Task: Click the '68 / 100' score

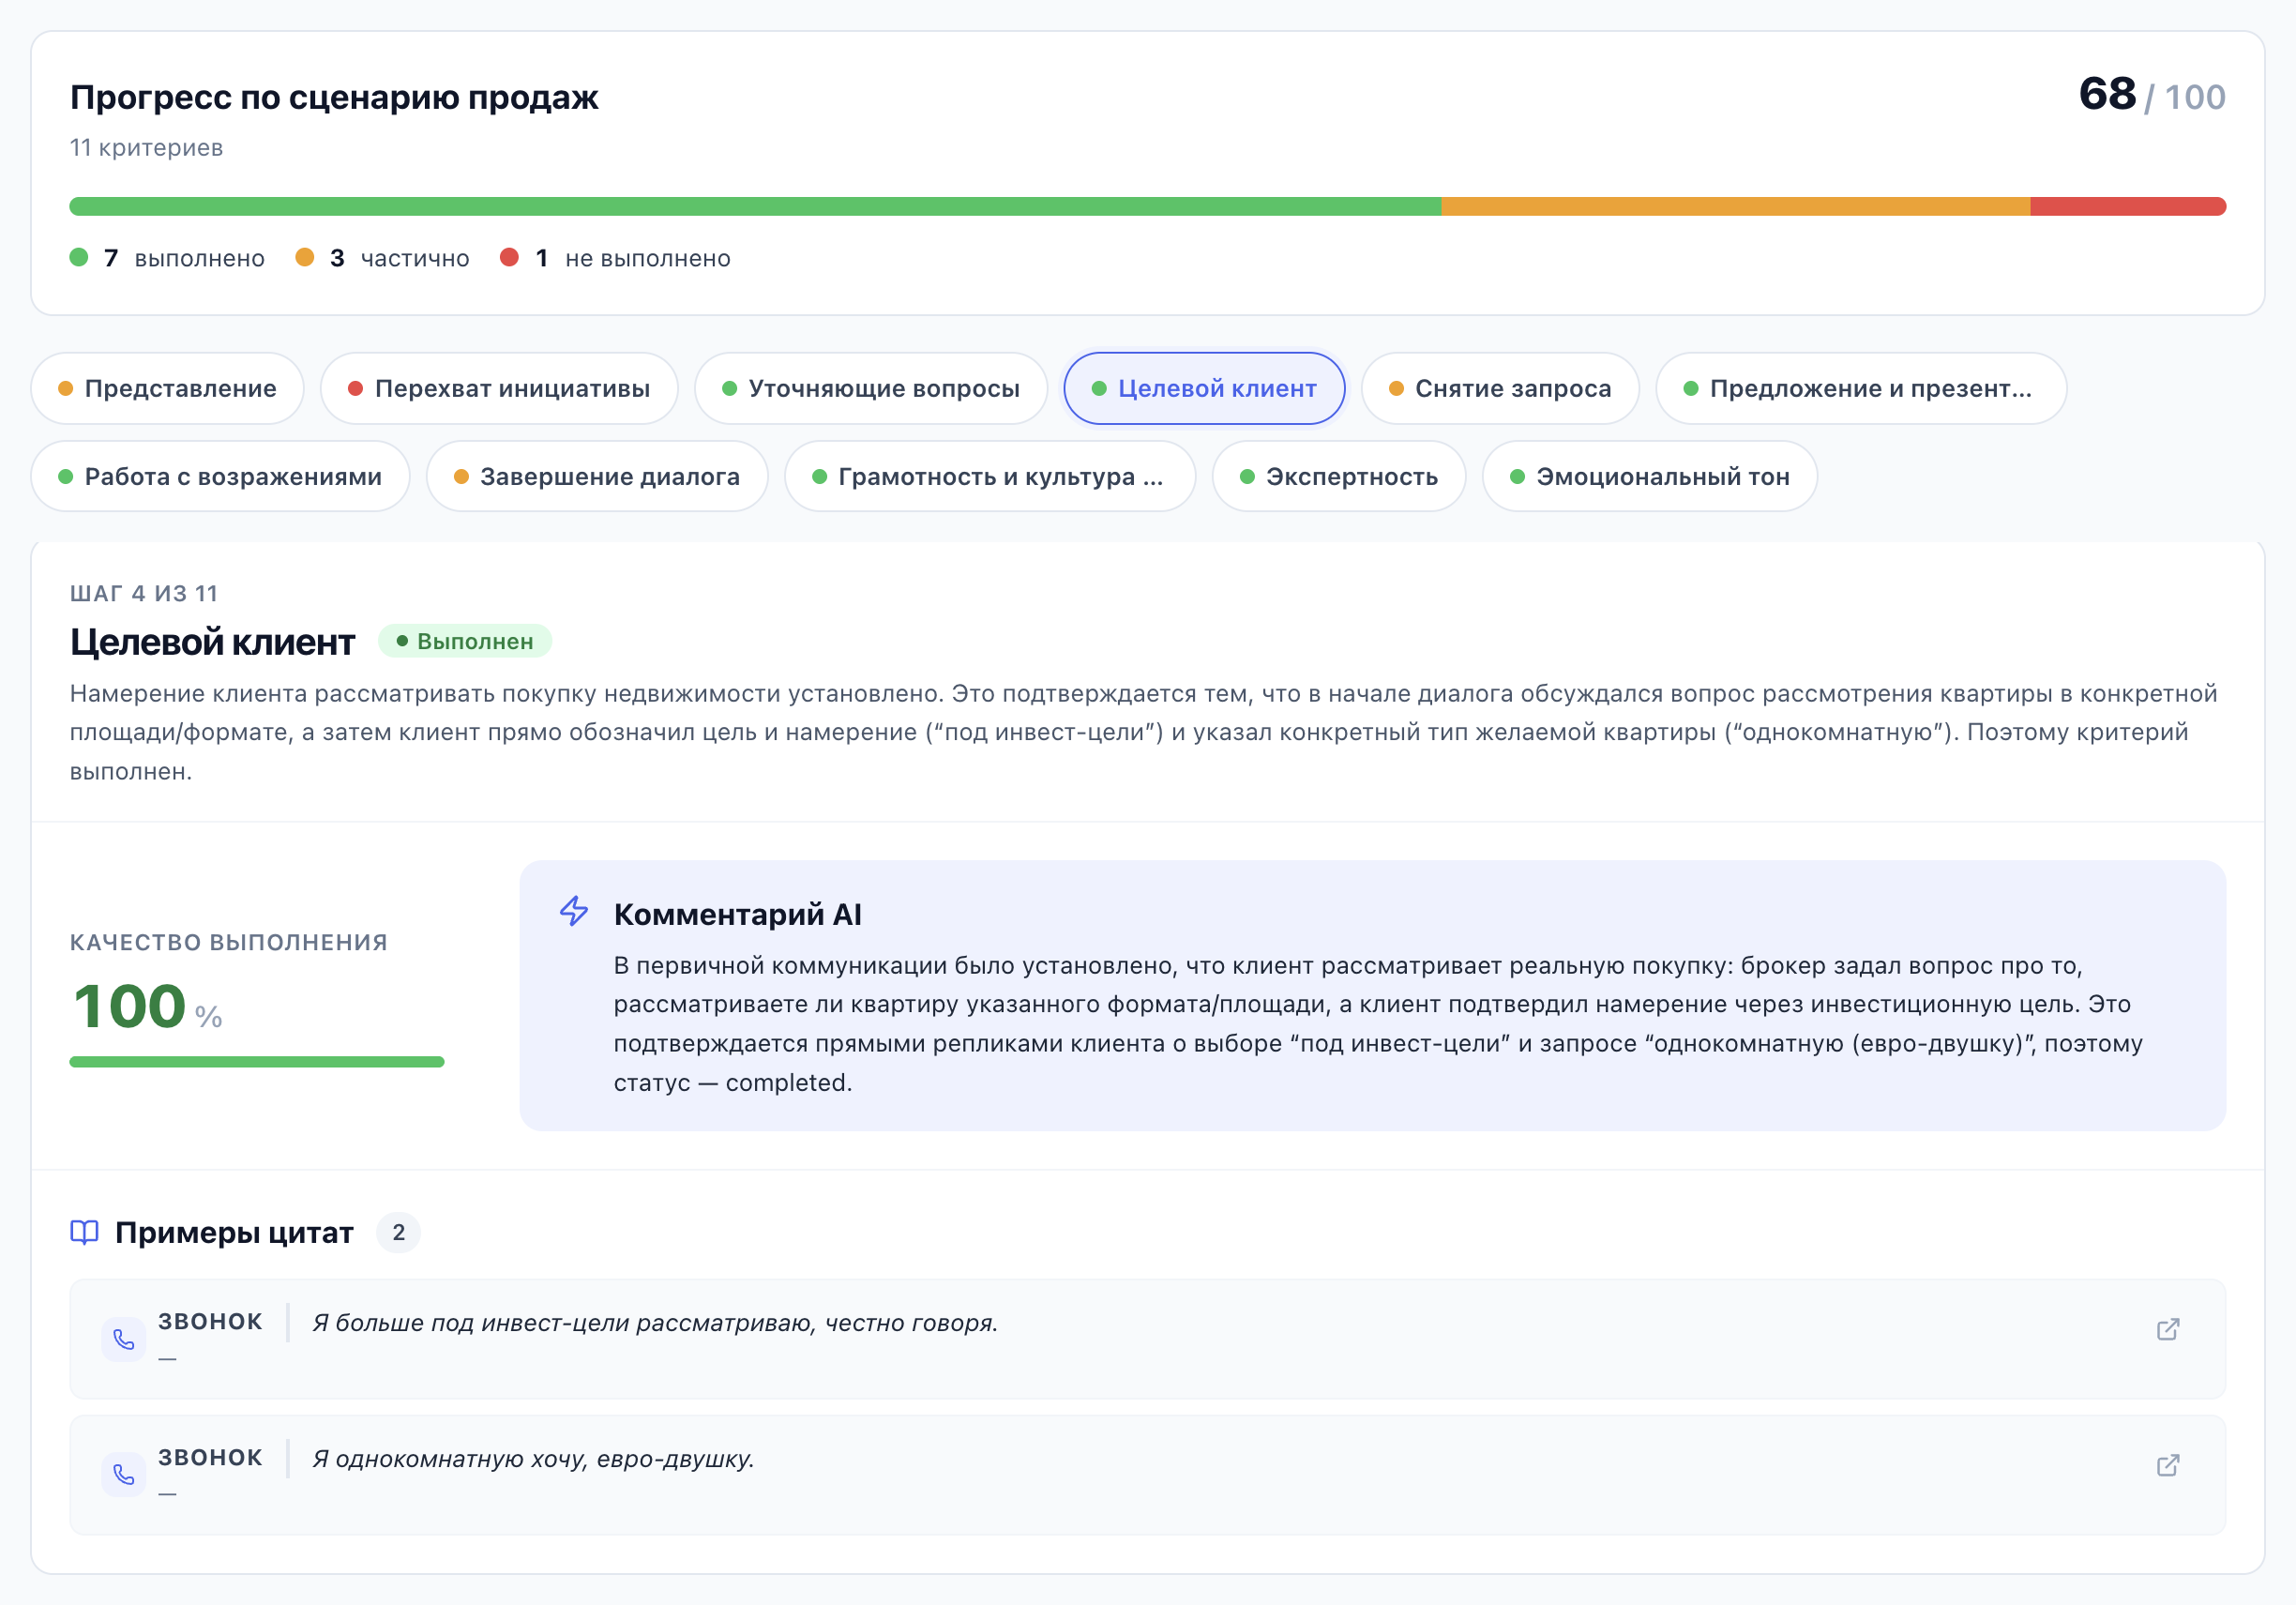Action: coord(2152,95)
